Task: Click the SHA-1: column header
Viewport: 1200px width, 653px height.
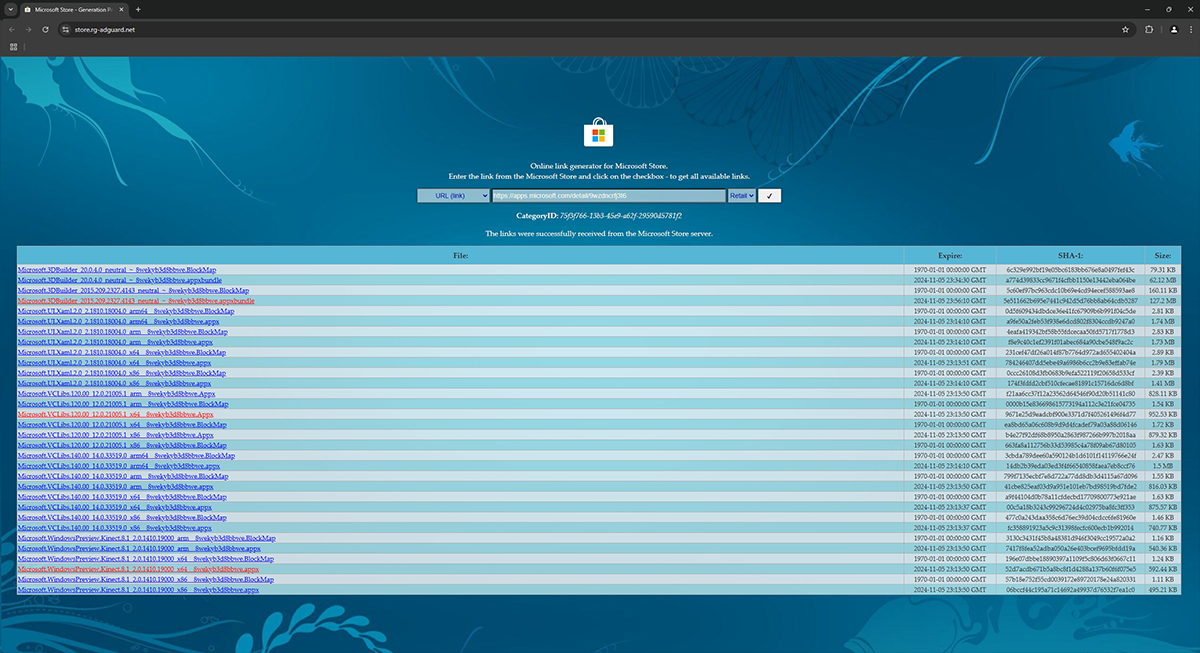Action: (1070, 256)
